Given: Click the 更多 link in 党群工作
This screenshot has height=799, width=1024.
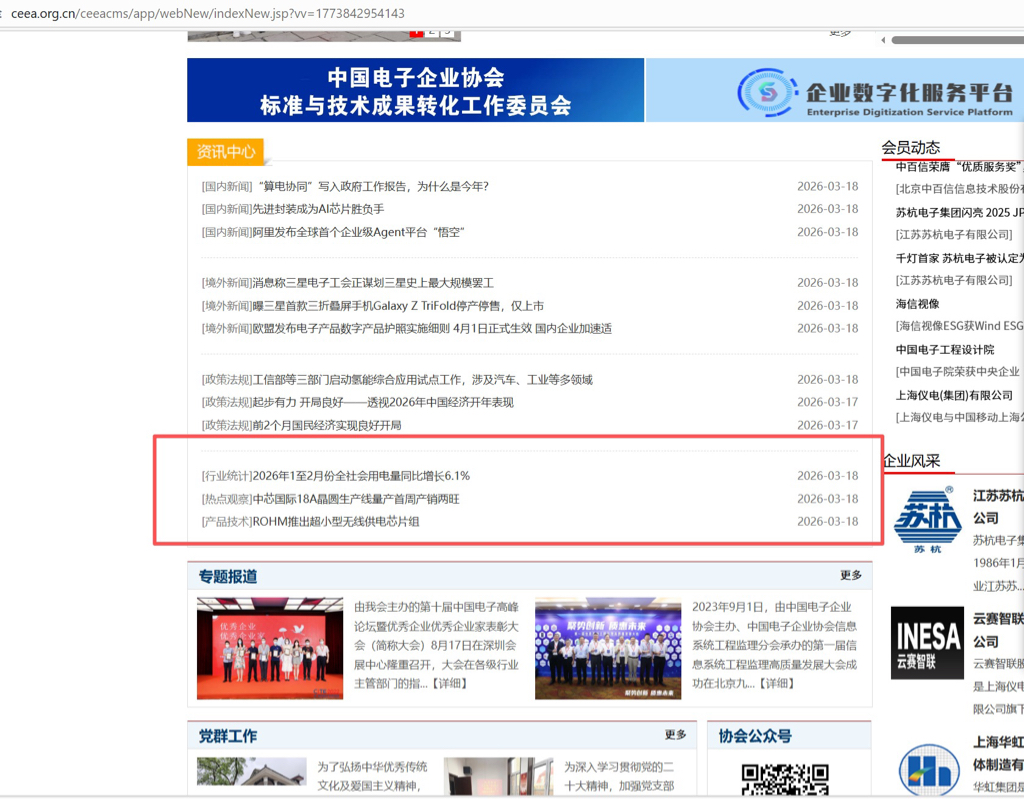Looking at the screenshot, I should point(675,735).
